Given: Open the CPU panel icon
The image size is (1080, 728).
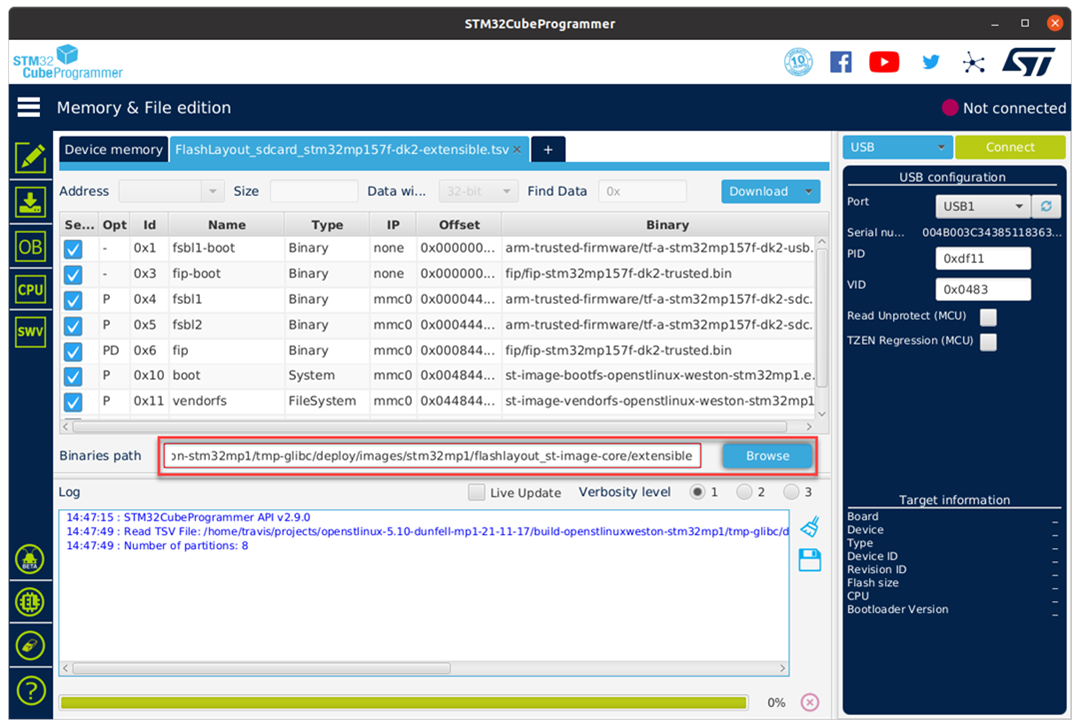Looking at the screenshot, I should [31, 290].
